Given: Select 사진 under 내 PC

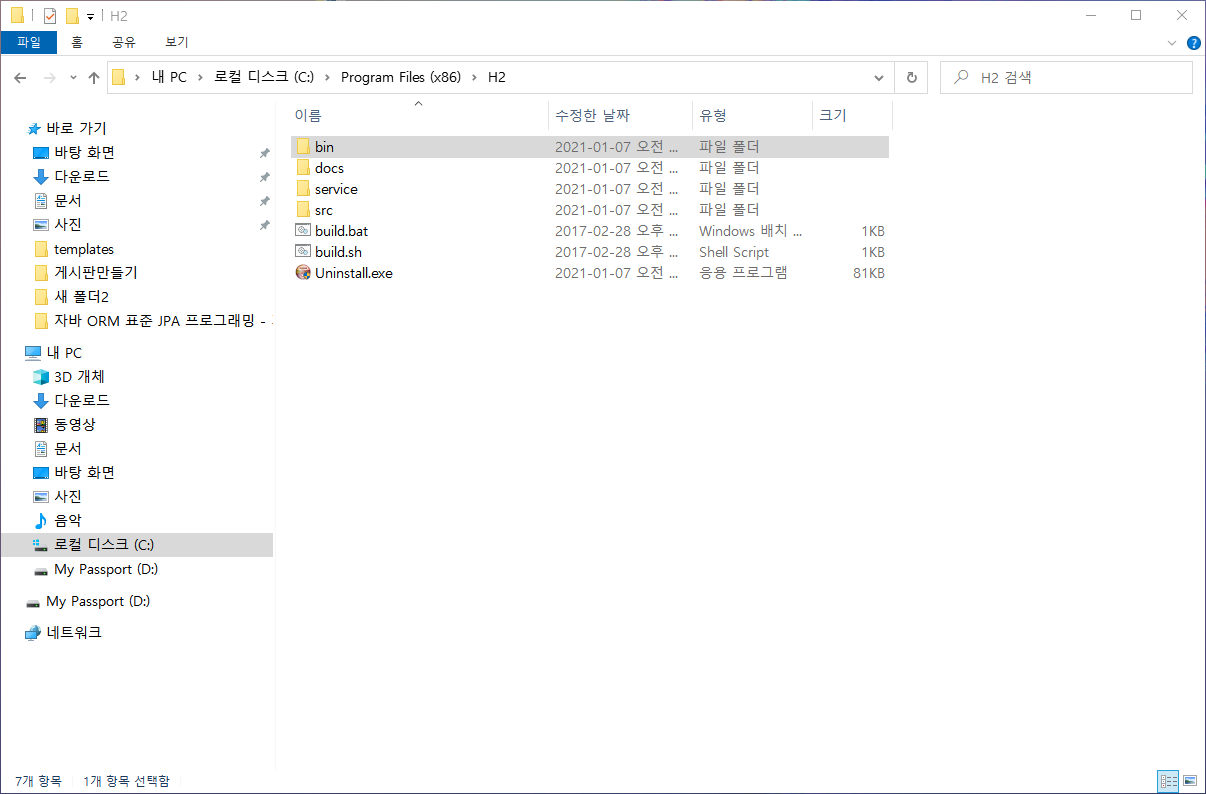Looking at the screenshot, I should [68, 497].
